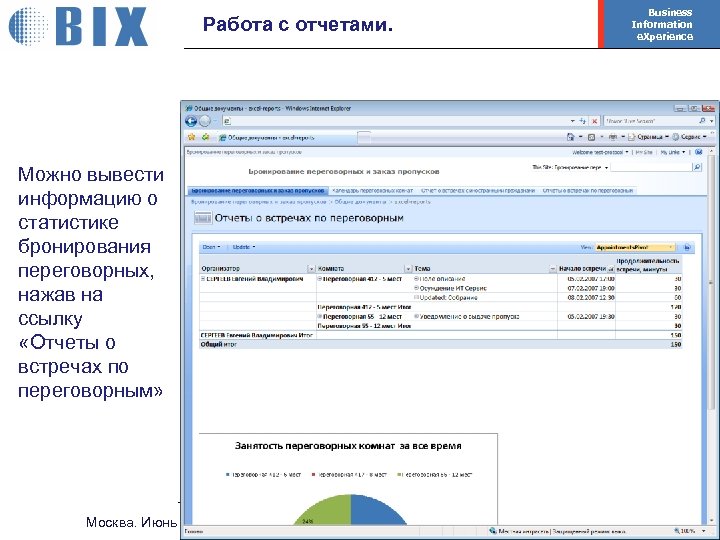Screen dimensions: 720x540
Task: Open the View 'AppointmentsPivot' combo box
Action: click(x=636, y=248)
